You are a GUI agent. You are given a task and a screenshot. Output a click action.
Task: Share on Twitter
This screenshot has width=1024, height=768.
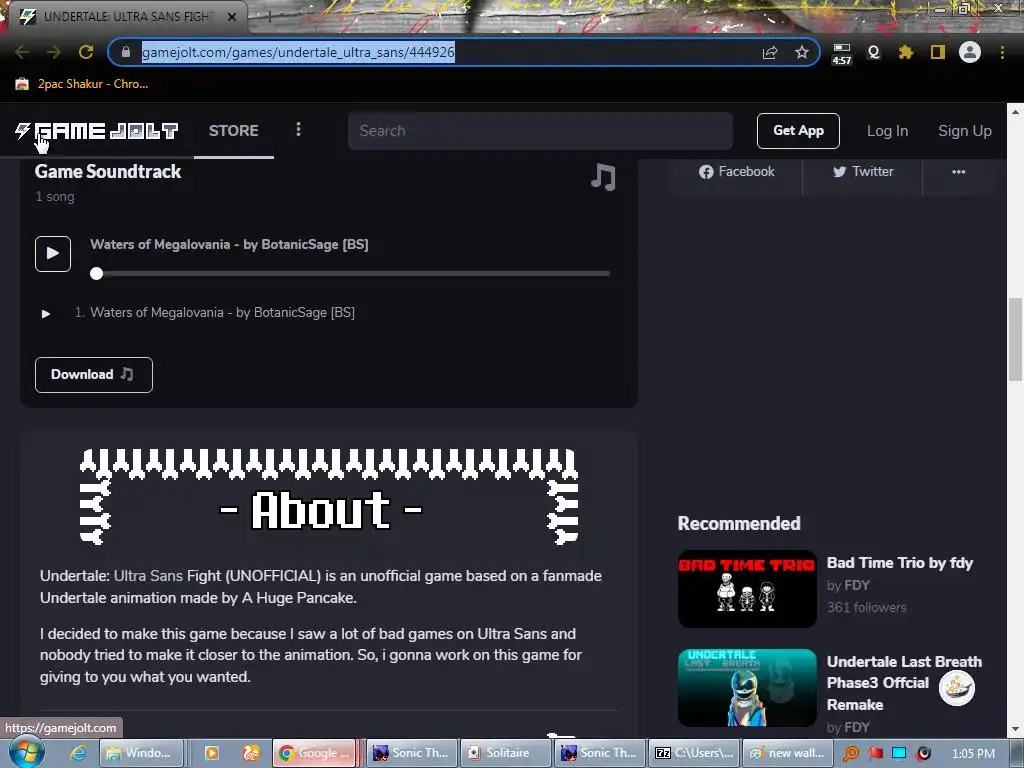click(863, 172)
